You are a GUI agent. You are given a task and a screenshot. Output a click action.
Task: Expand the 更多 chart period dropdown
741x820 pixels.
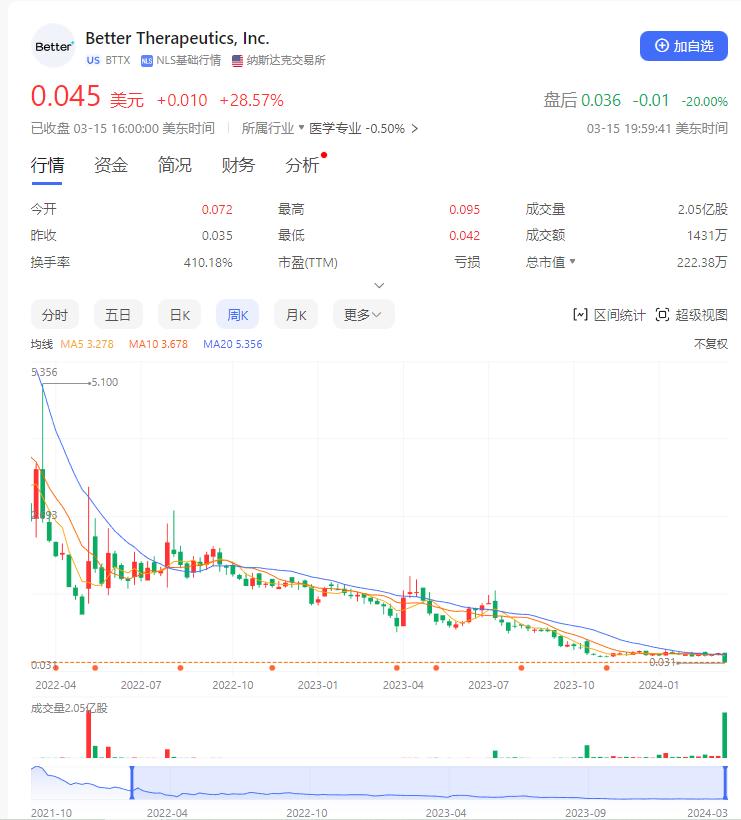tap(363, 315)
